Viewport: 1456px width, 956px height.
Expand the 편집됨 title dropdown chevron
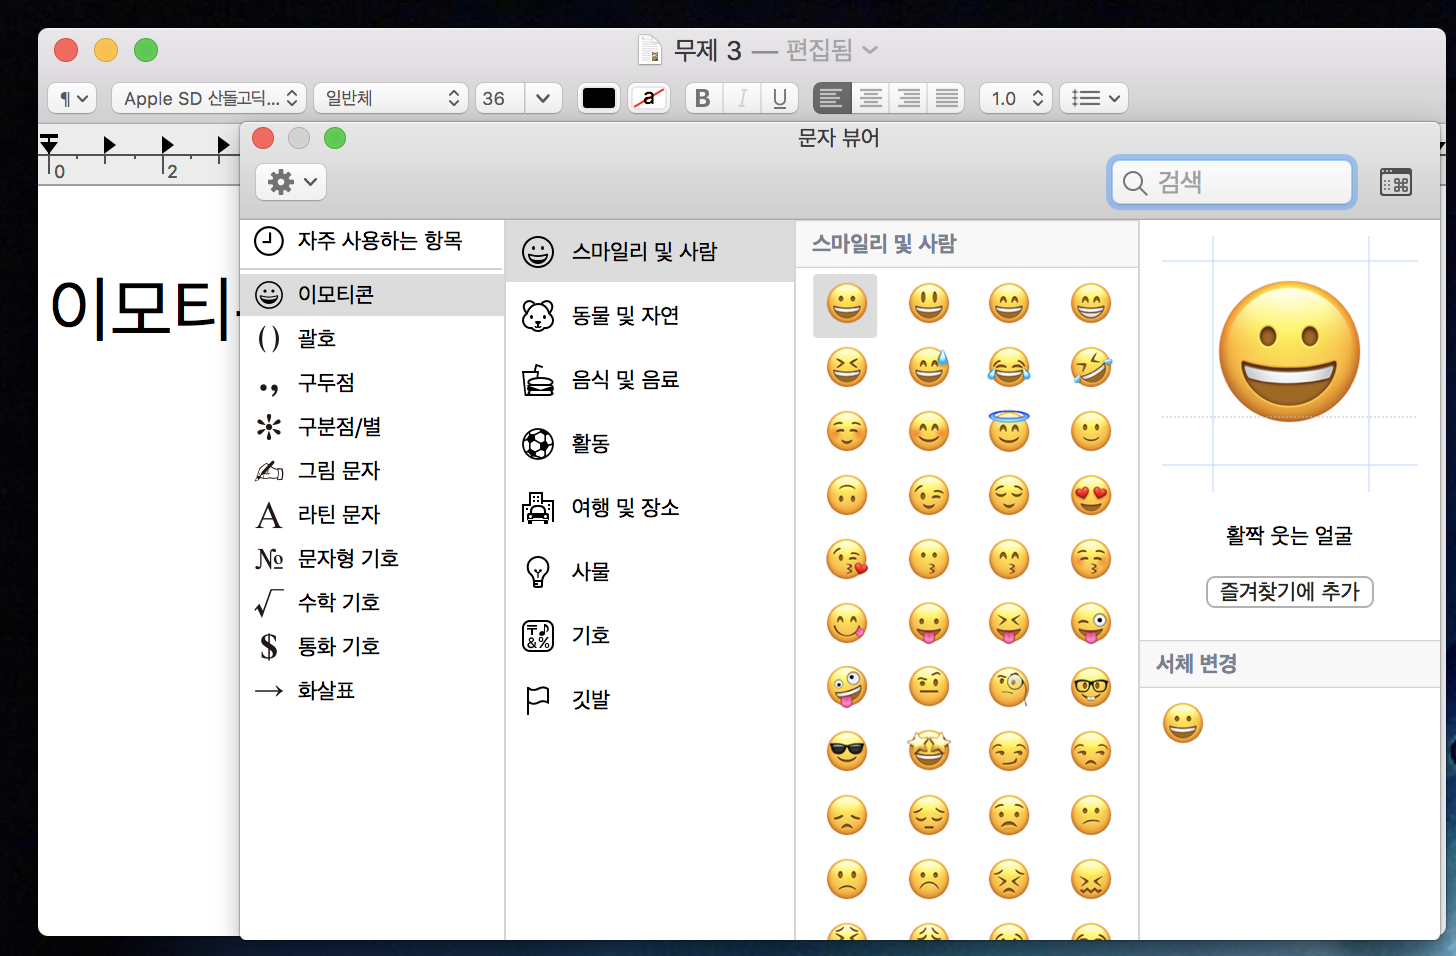click(x=870, y=50)
